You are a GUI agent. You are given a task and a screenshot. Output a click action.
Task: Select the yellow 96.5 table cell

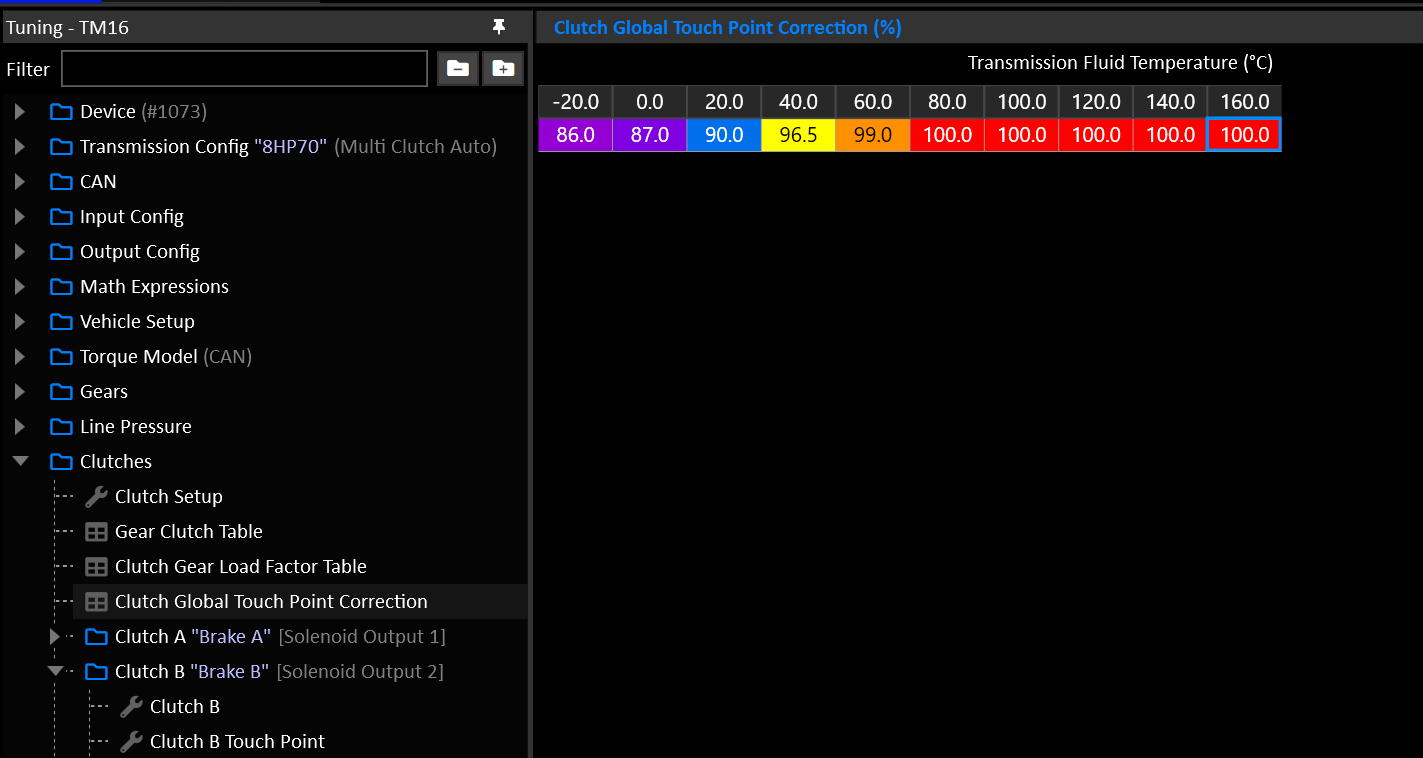(798, 134)
